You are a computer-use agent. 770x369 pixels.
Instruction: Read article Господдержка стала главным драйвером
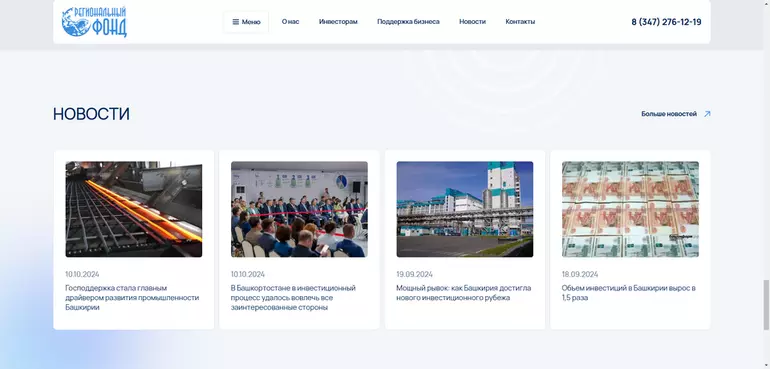tap(132, 298)
